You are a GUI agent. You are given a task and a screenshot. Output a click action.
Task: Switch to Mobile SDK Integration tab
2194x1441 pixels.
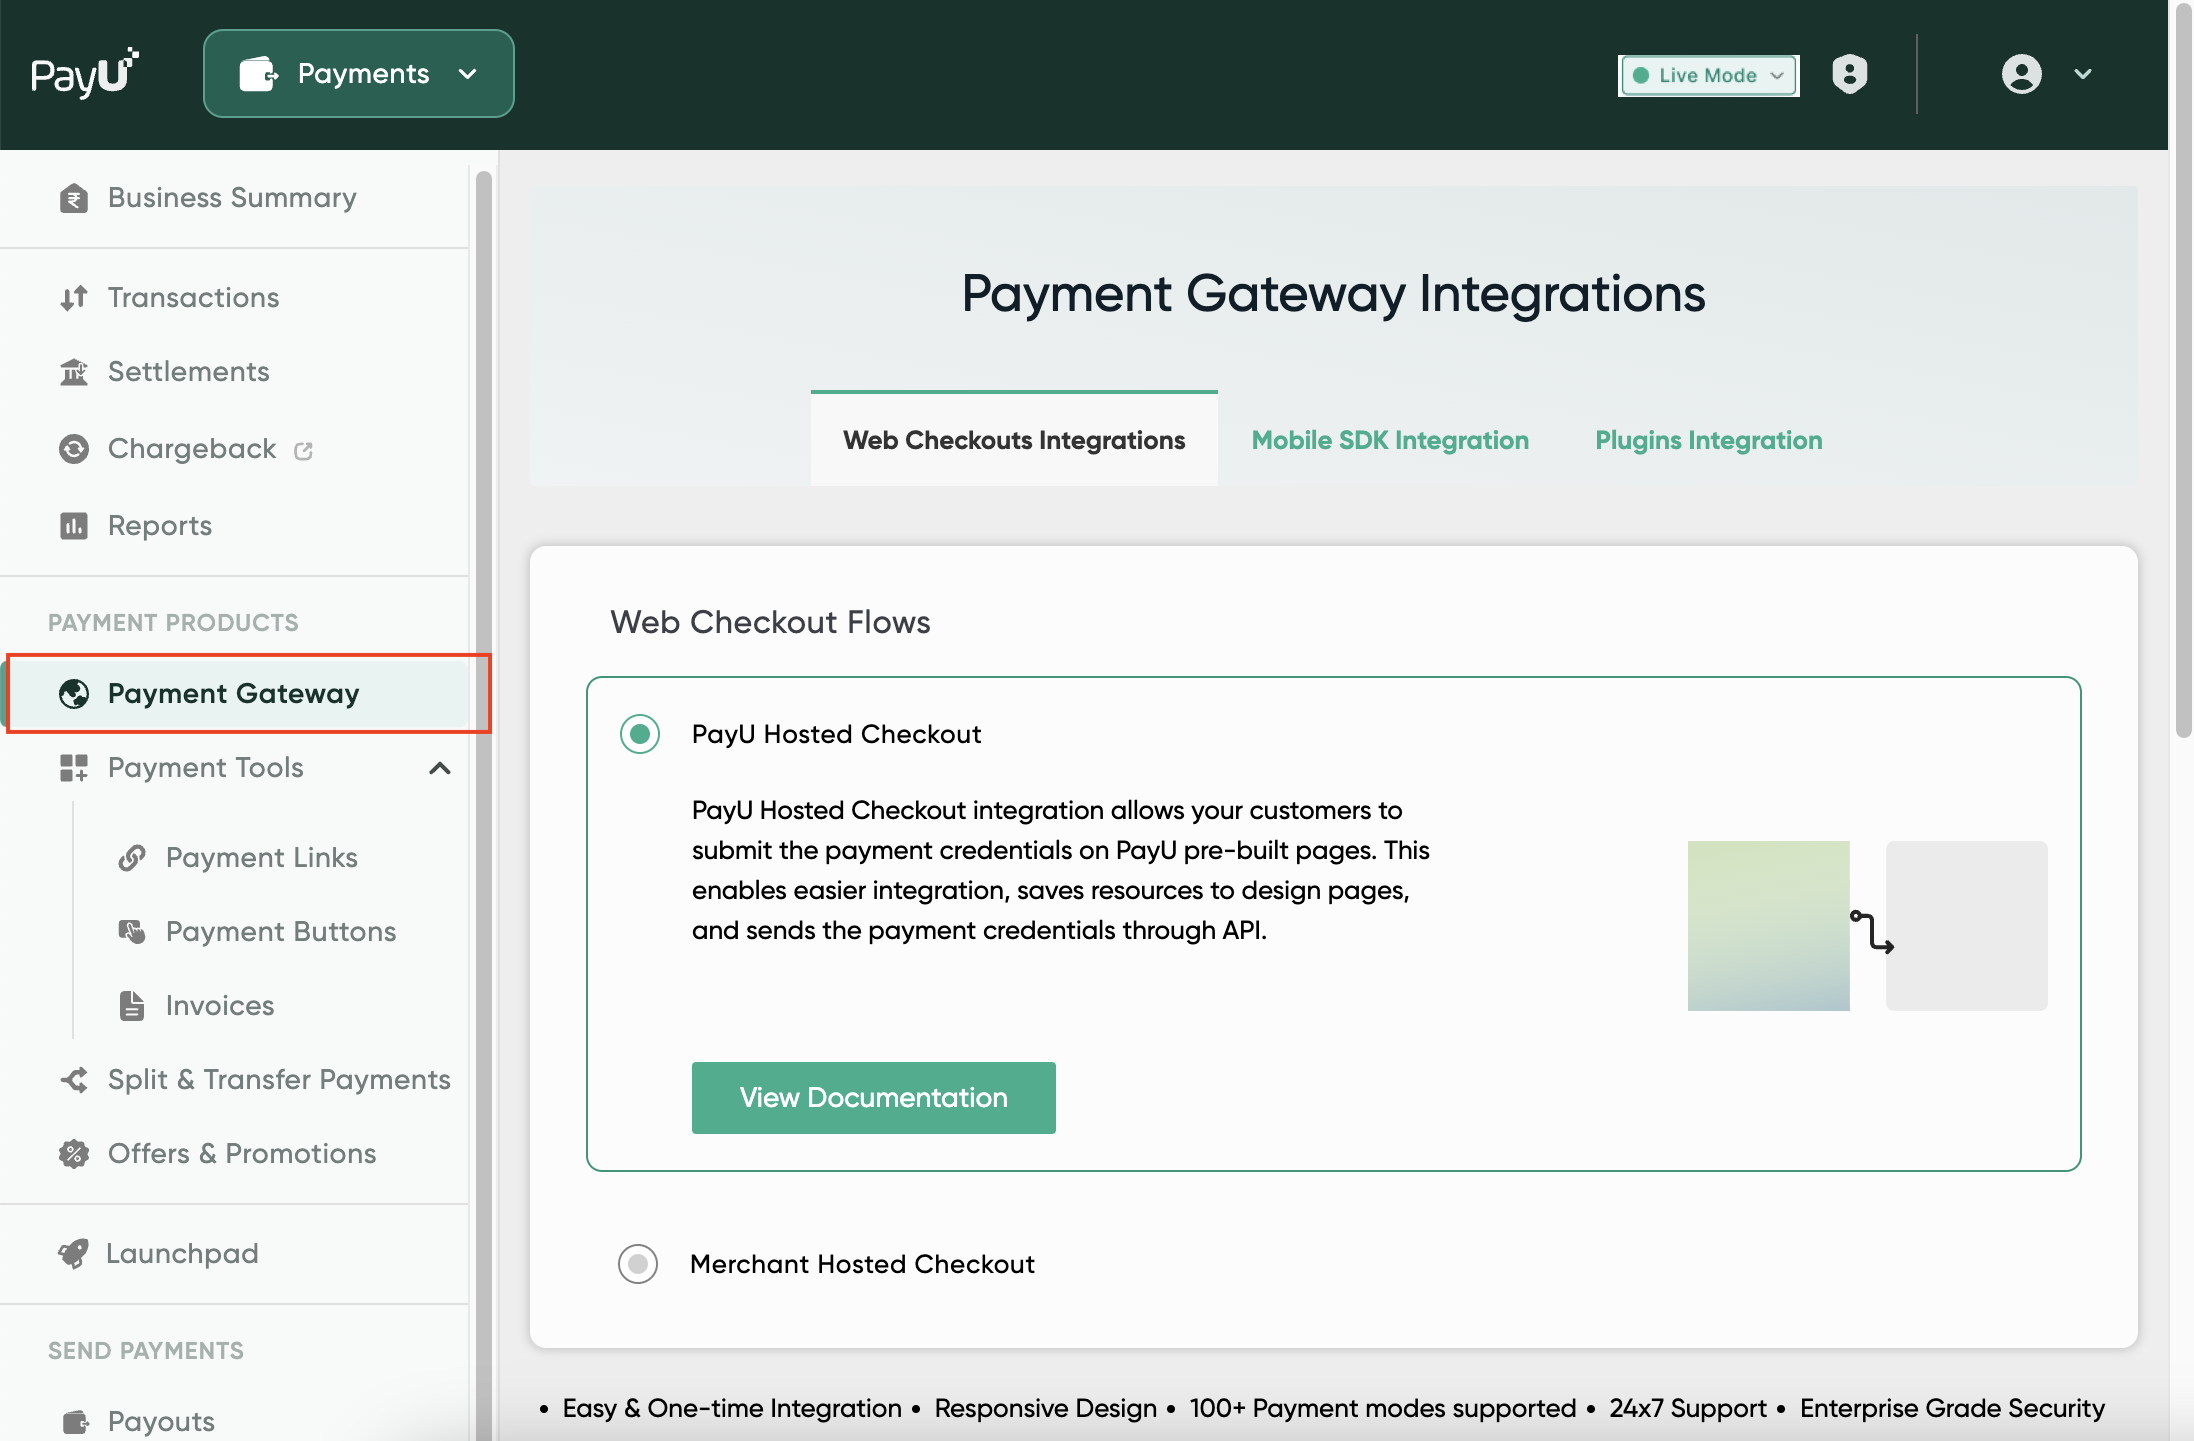tap(1390, 440)
